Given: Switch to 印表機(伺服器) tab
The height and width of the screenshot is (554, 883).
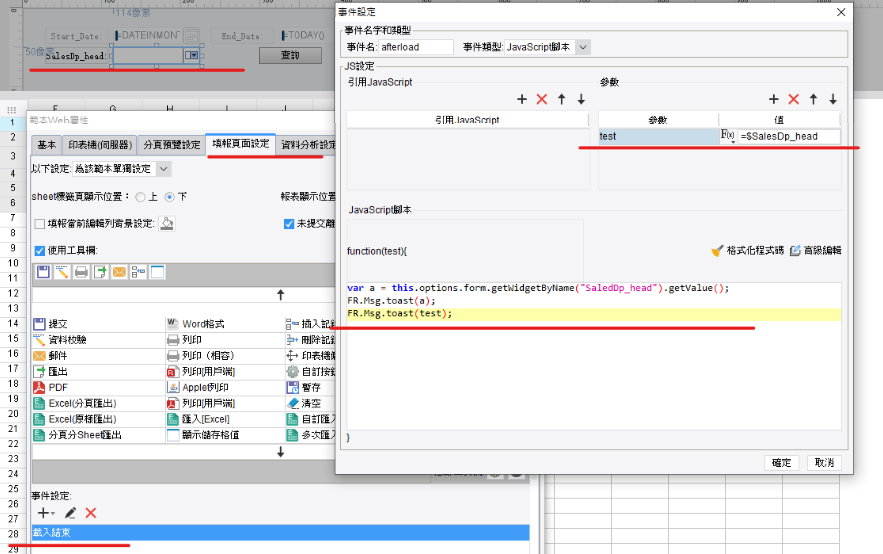Looking at the screenshot, I should [x=100, y=145].
